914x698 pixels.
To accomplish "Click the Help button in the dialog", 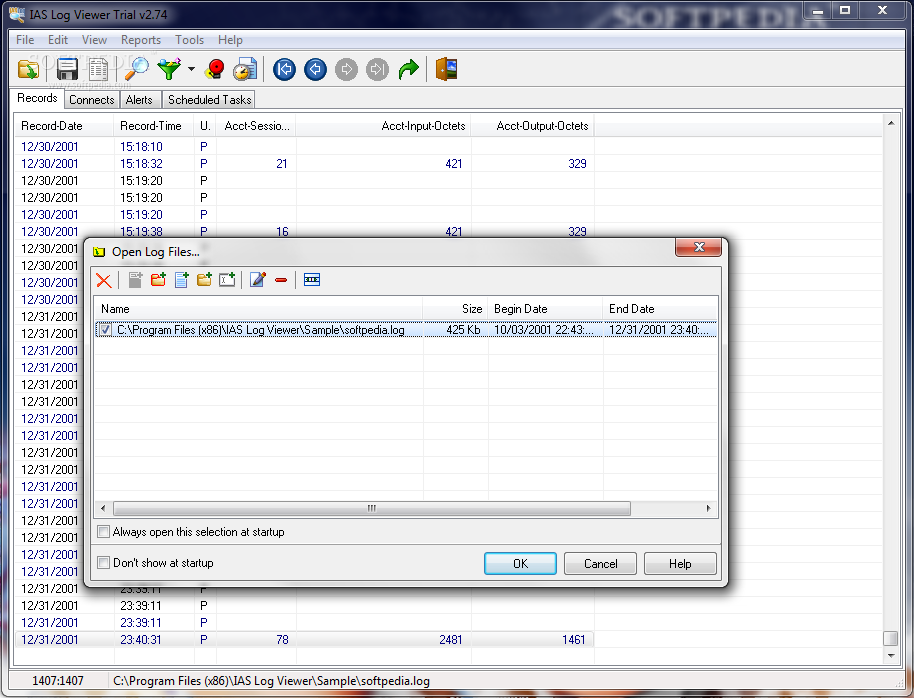I will point(680,563).
